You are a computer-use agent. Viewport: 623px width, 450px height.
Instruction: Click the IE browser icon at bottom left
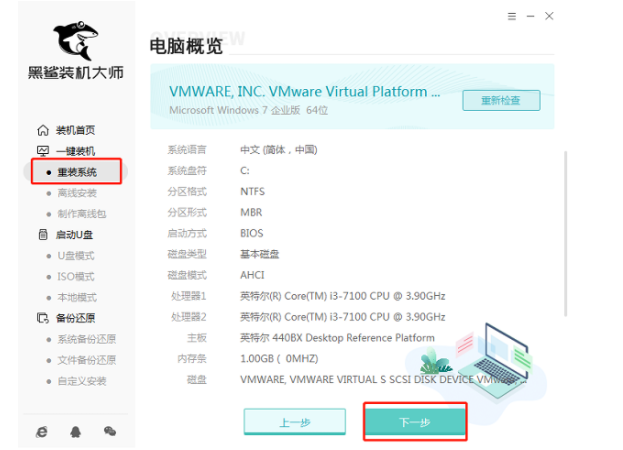coord(42,430)
